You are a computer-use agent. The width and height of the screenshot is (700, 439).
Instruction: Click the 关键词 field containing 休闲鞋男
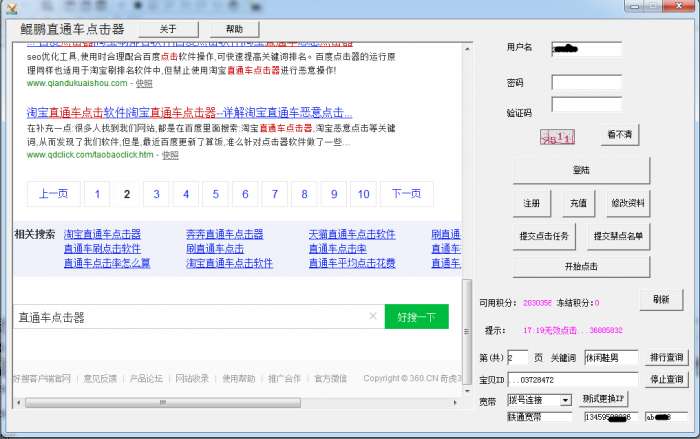coord(611,358)
